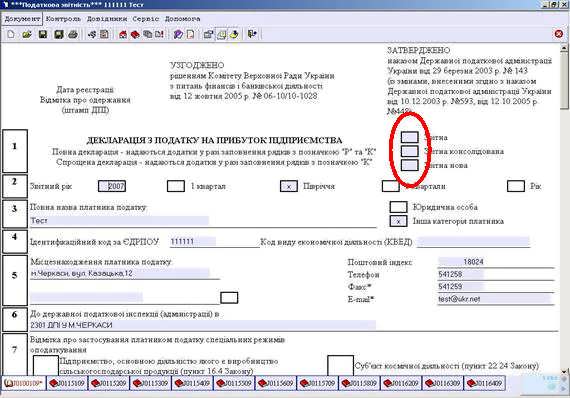Click the highlighted note toolbar icon
The image size is (570, 398).
coord(221,35)
